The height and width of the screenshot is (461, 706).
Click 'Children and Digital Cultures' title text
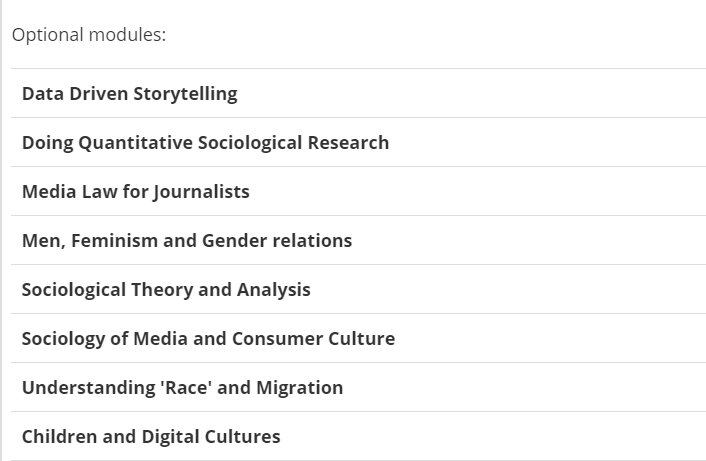pyautogui.click(x=151, y=436)
